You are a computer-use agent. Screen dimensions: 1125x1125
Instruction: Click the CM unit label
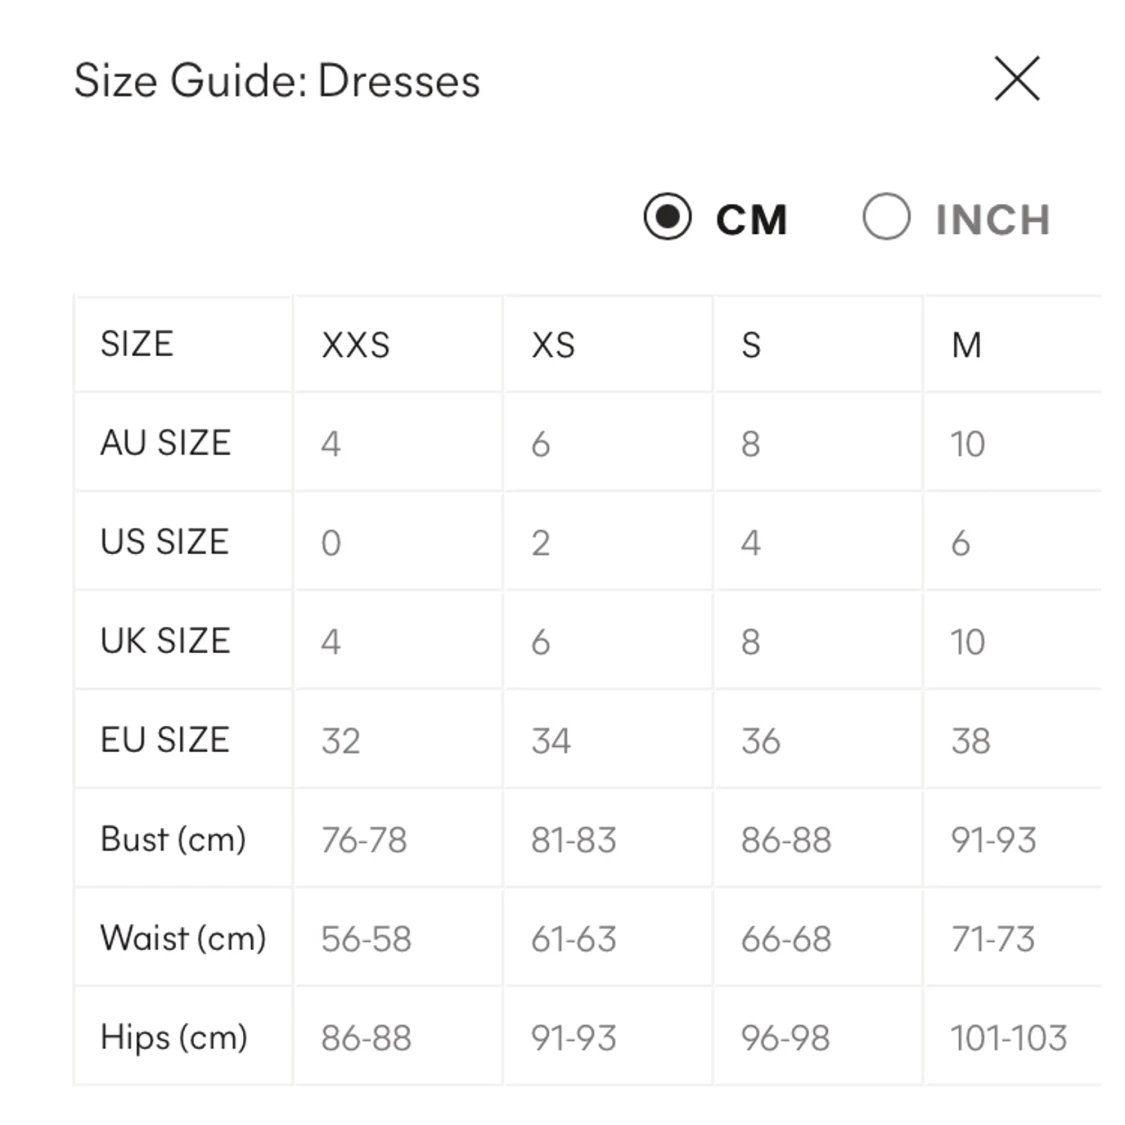click(x=752, y=220)
